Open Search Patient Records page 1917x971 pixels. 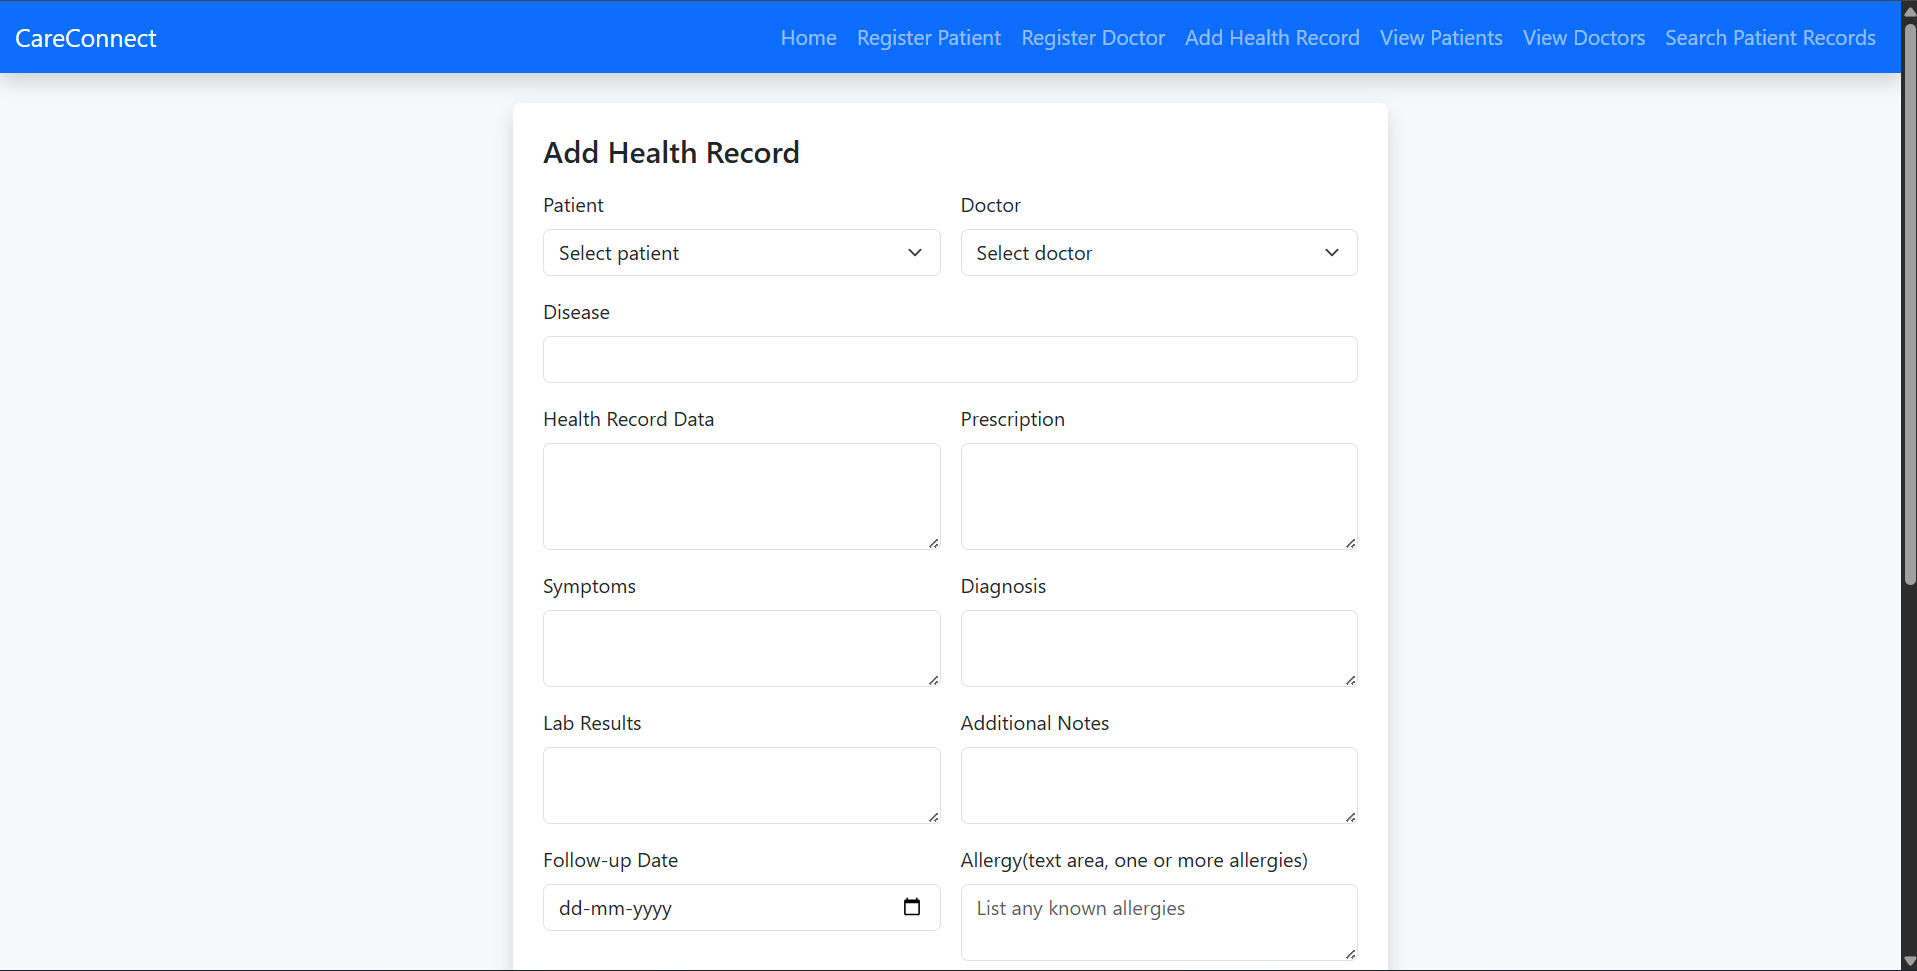pyautogui.click(x=1770, y=38)
